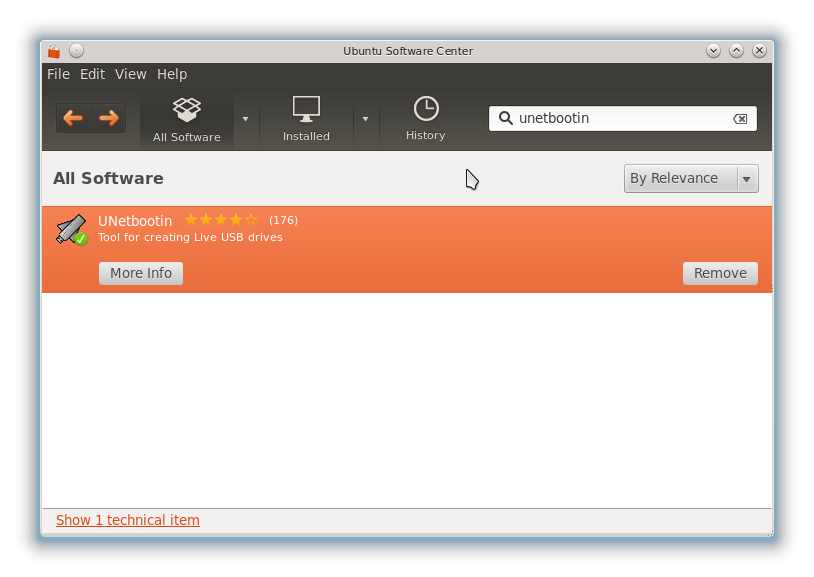Click the round button next to the title bar icon

[76, 50]
